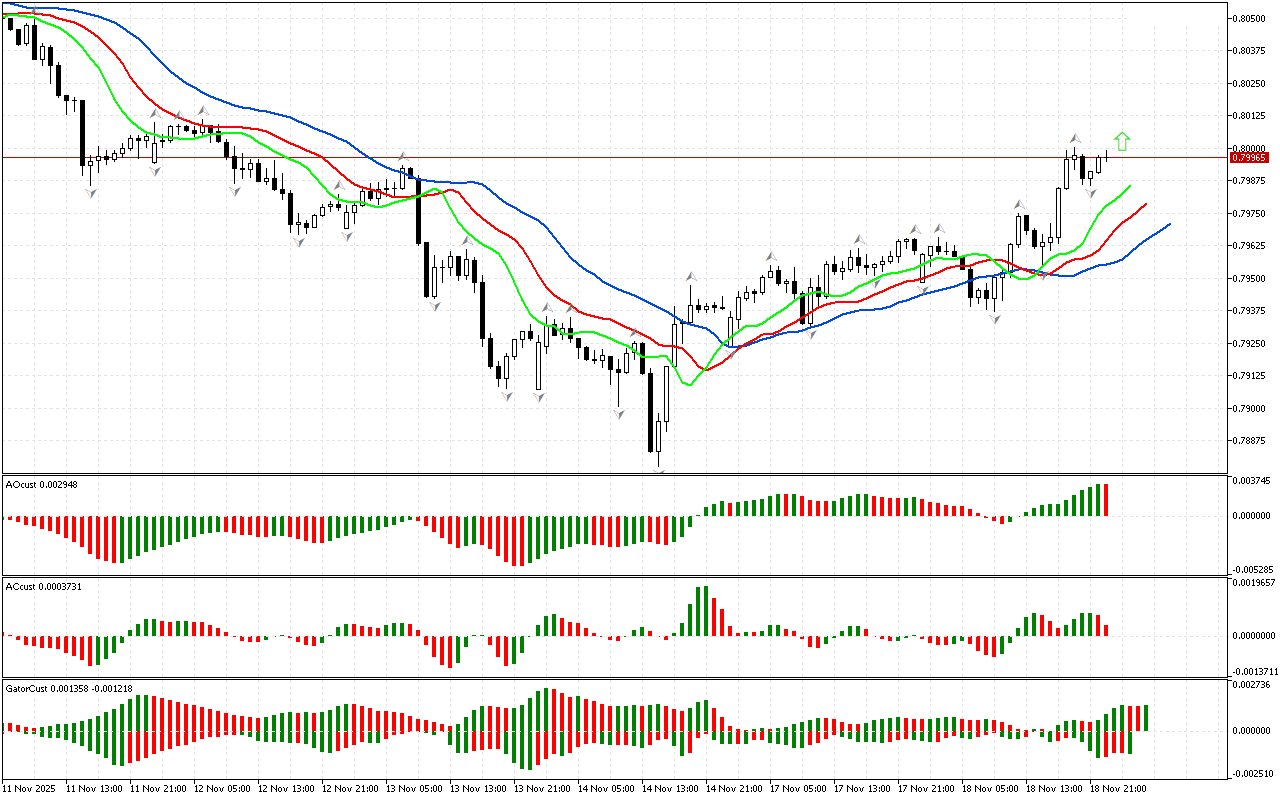Click the up fractal above the 13 Nov 05:00 candle
Image resolution: width=1280 pixels, height=800 pixels.
click(403, 157)
